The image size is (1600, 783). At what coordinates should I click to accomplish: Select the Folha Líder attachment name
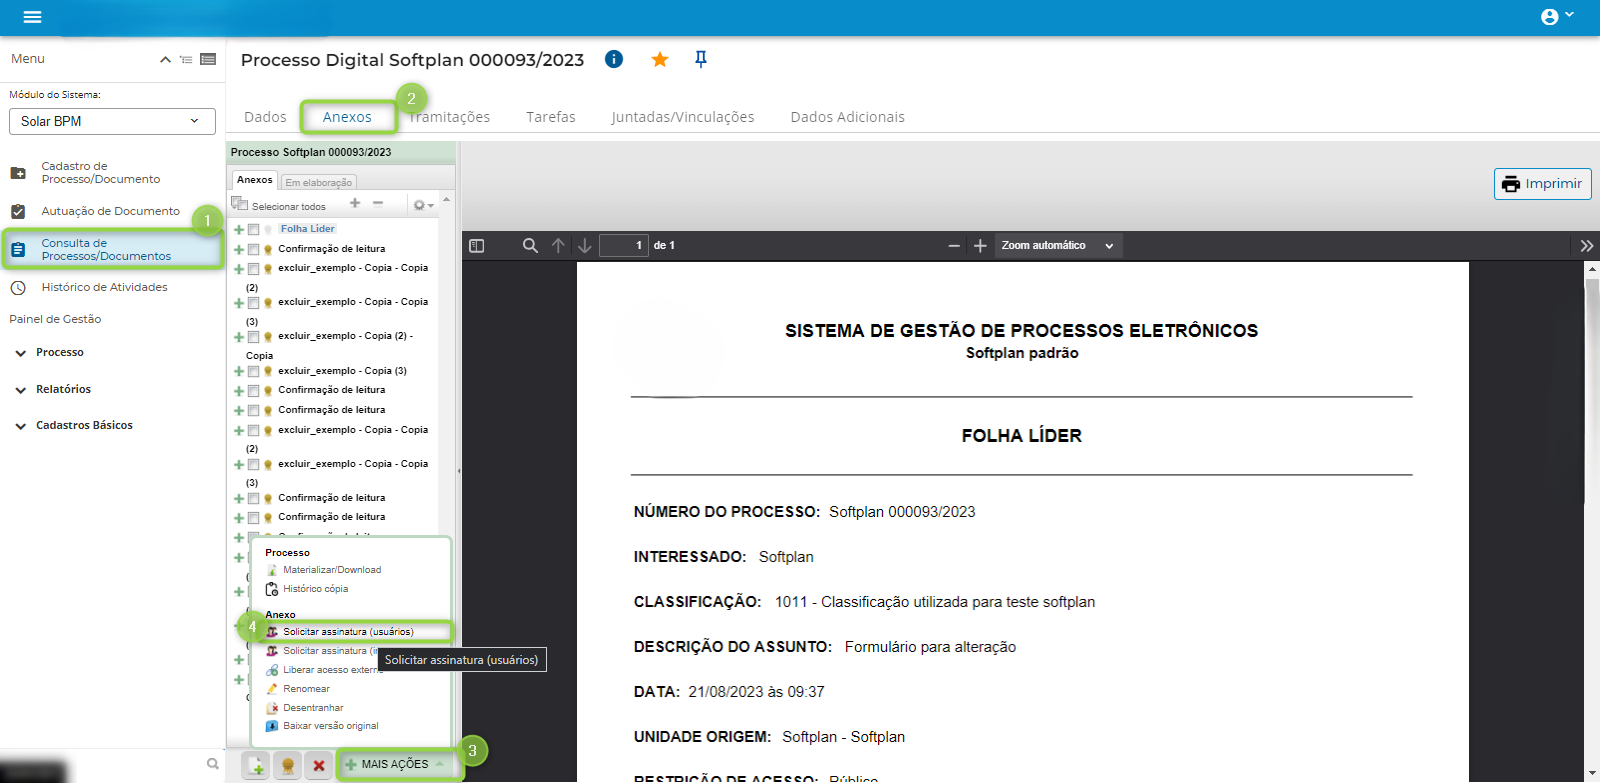coord(308,229)
